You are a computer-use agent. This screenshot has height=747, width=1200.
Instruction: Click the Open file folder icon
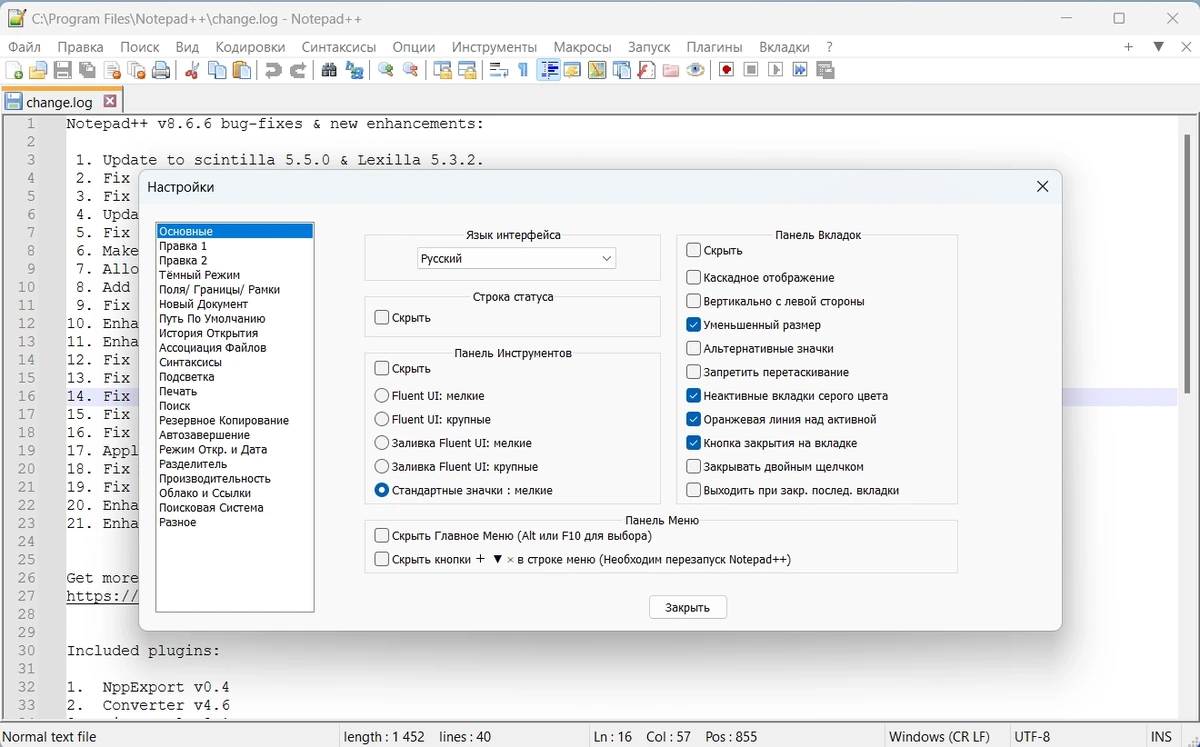point(38,70)
